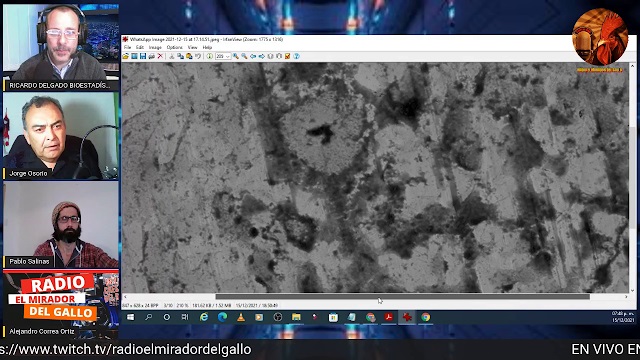
Task: Open the zoom percentage dropdown in toolbar
Action: pyautogui.click(x=227, y=56)
